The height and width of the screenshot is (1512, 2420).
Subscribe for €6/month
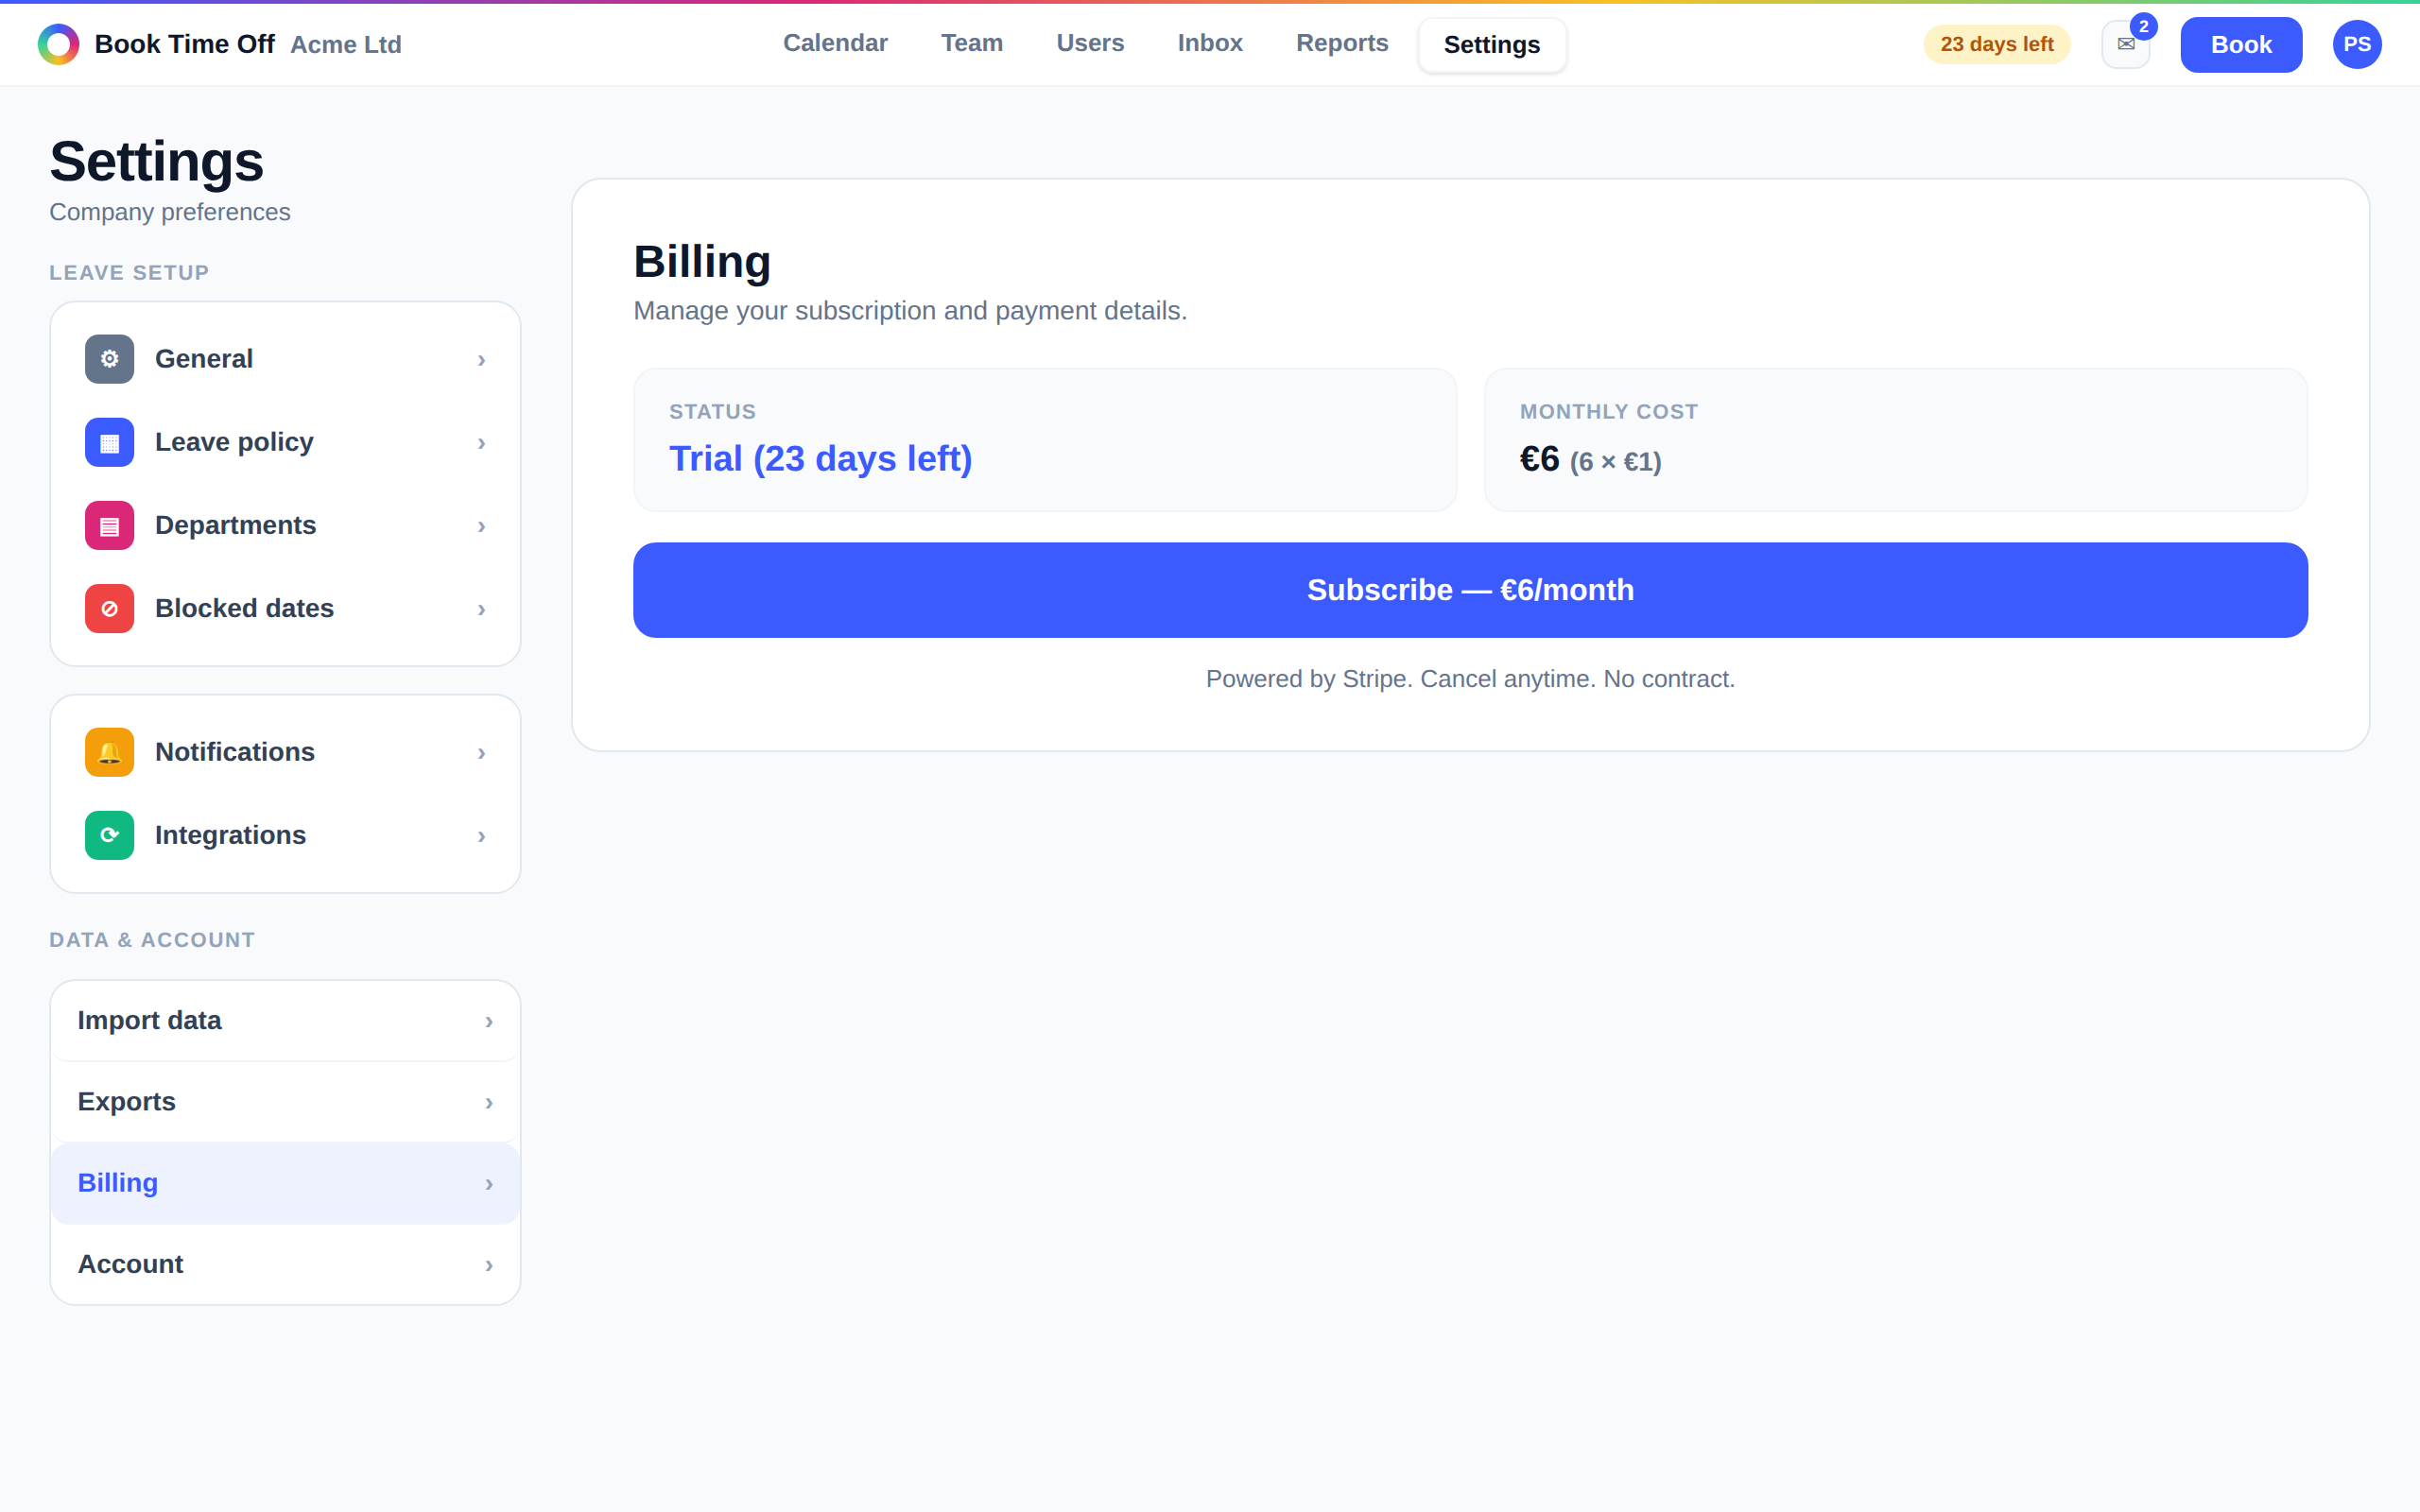pyautogui.click(x=1470, y=590)
